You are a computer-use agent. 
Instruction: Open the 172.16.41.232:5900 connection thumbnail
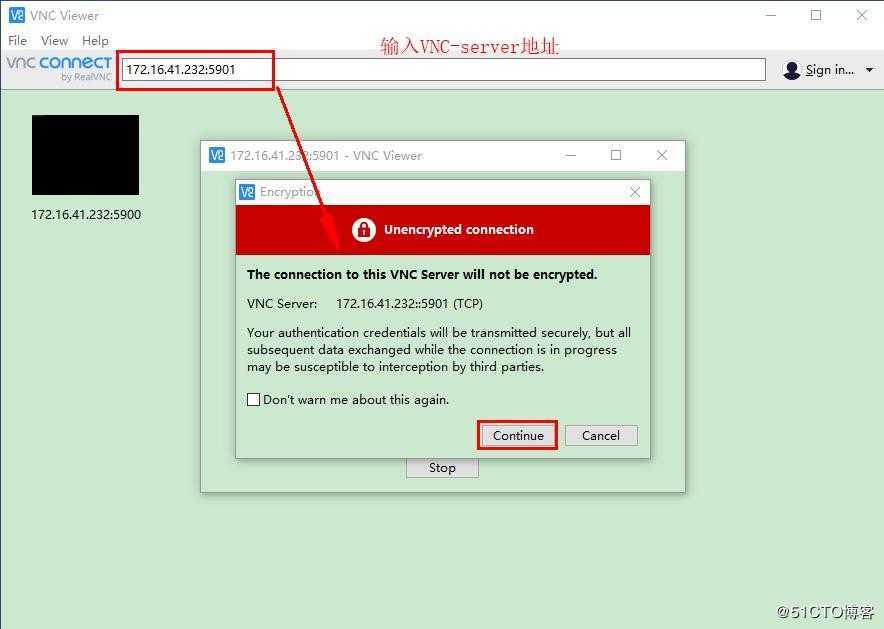point(85,155)
